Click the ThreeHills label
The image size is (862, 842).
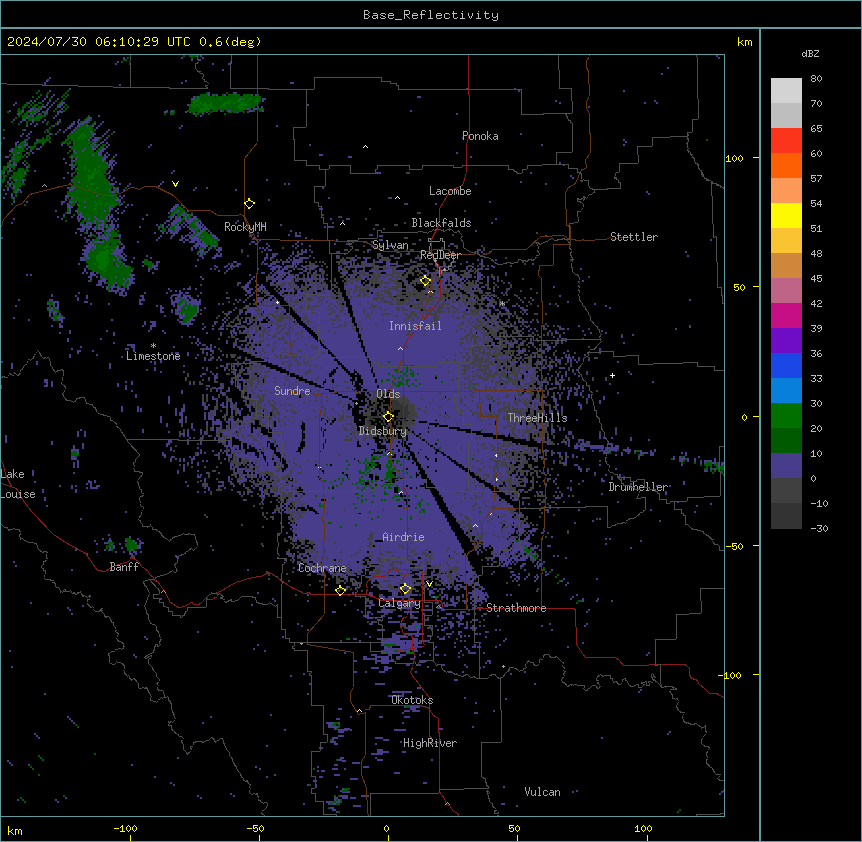click(537, 418)
